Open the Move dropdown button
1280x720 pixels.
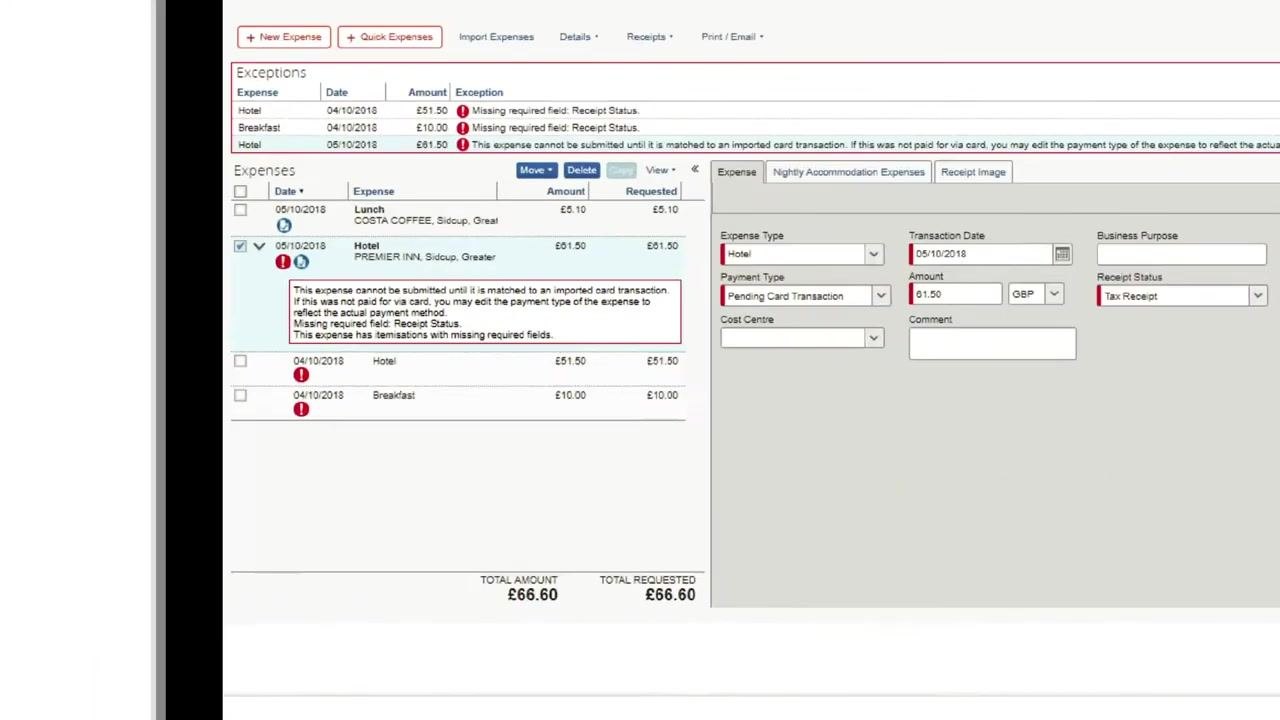point(536,170)
